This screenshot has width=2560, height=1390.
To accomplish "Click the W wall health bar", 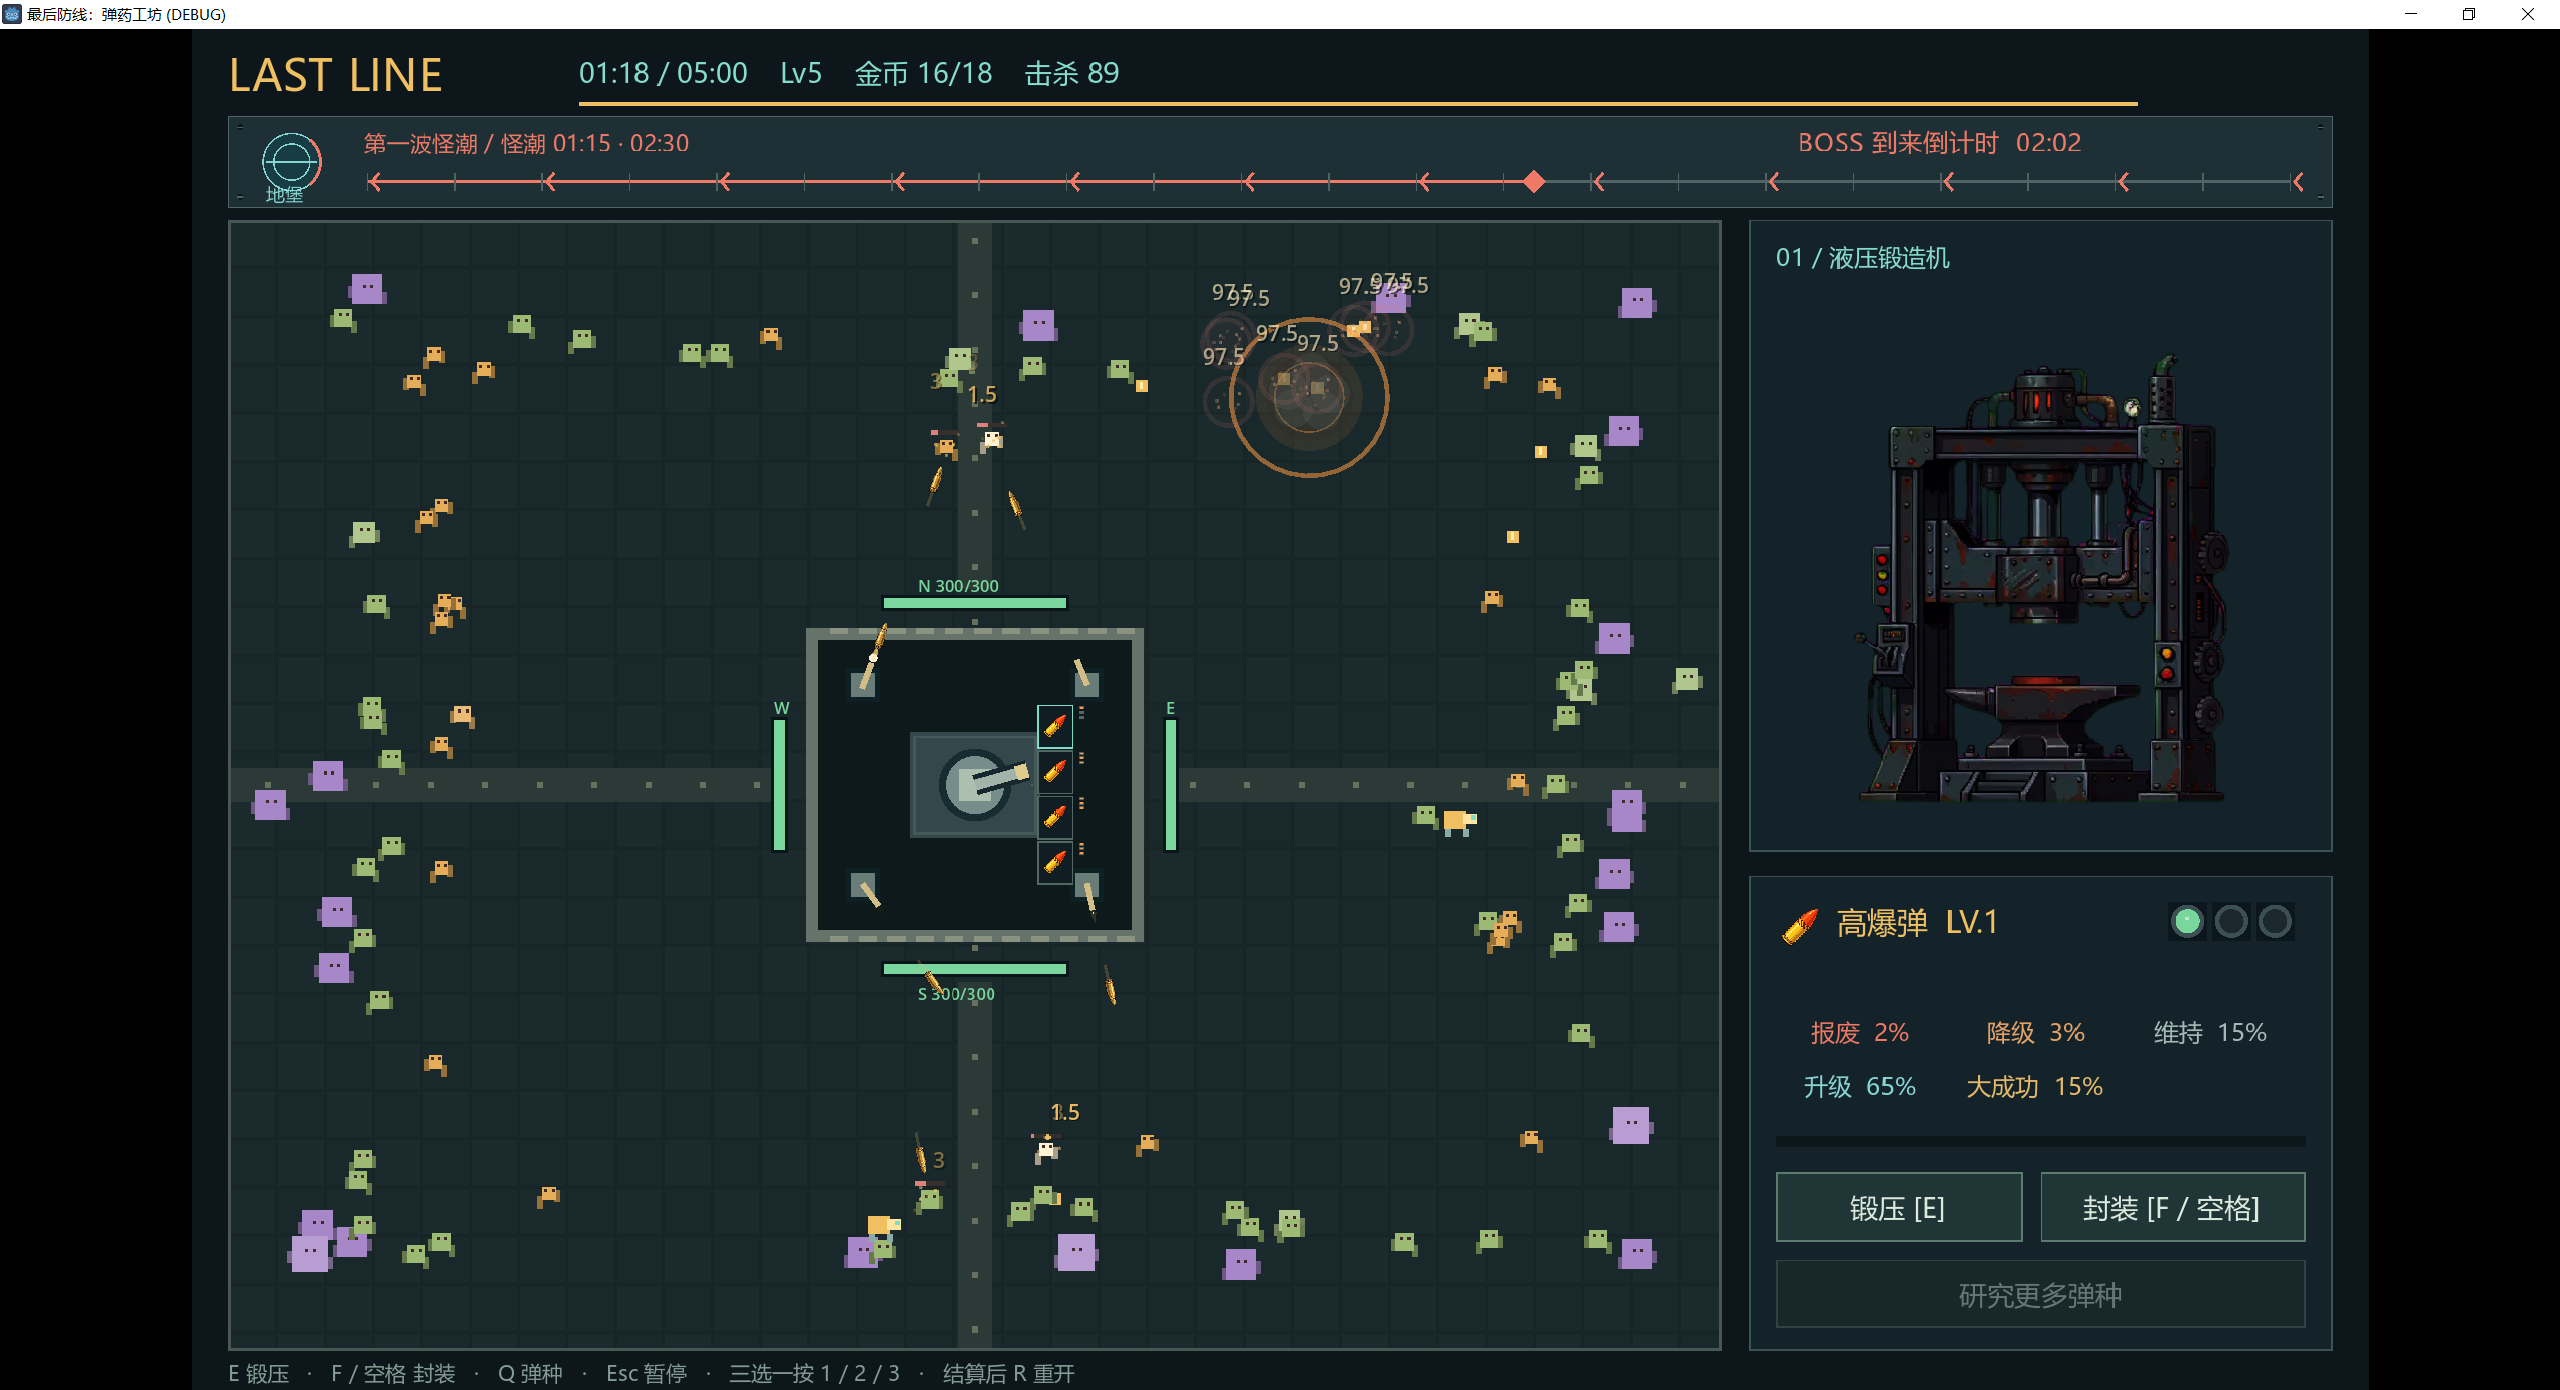I will coord(780,785).
